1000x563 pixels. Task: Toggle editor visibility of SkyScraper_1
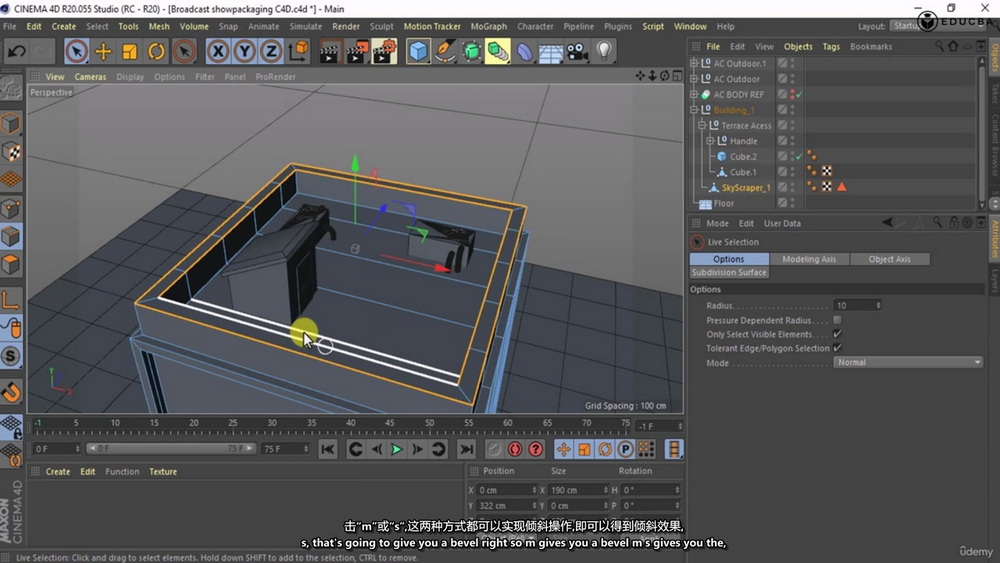click(793, 185)
